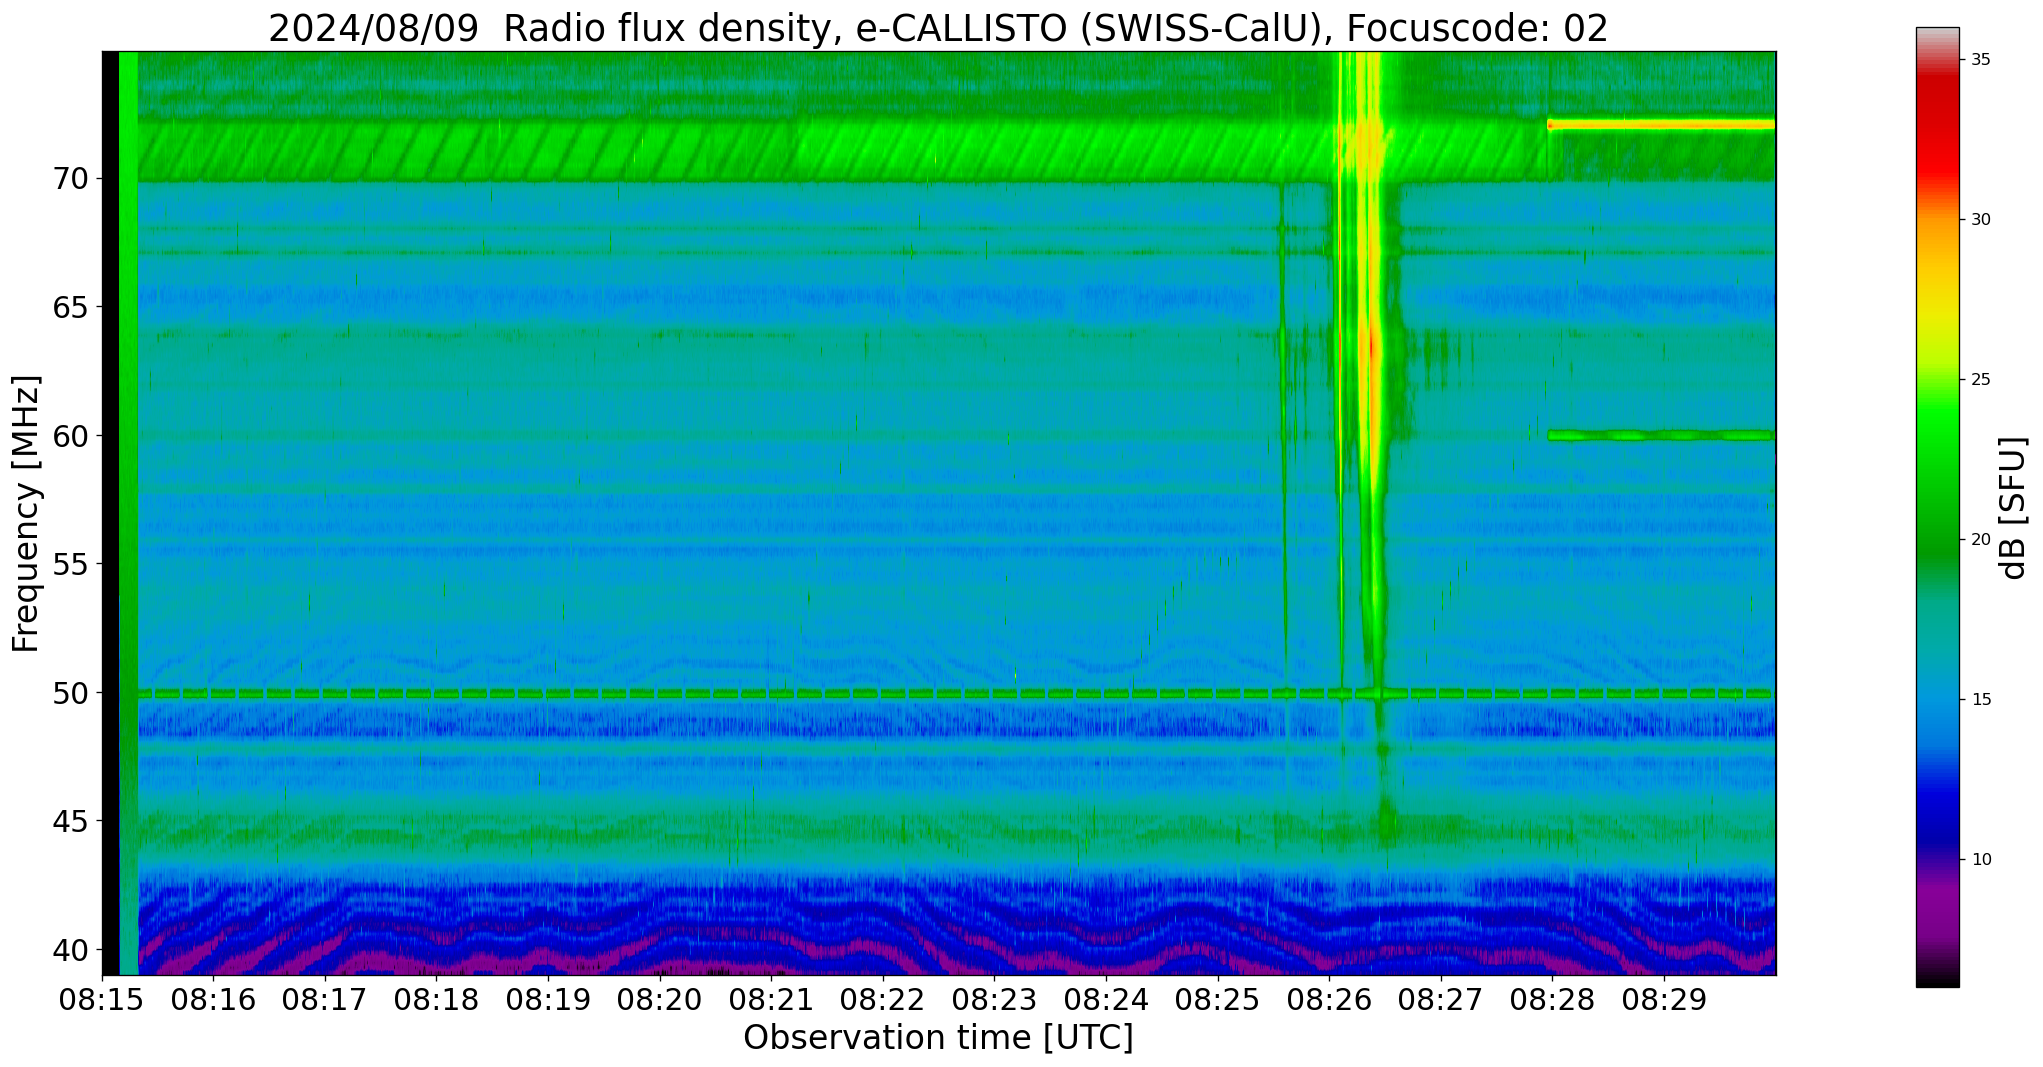
Task: Click the 08:17 time tick label
Action: coord(325,1000)
